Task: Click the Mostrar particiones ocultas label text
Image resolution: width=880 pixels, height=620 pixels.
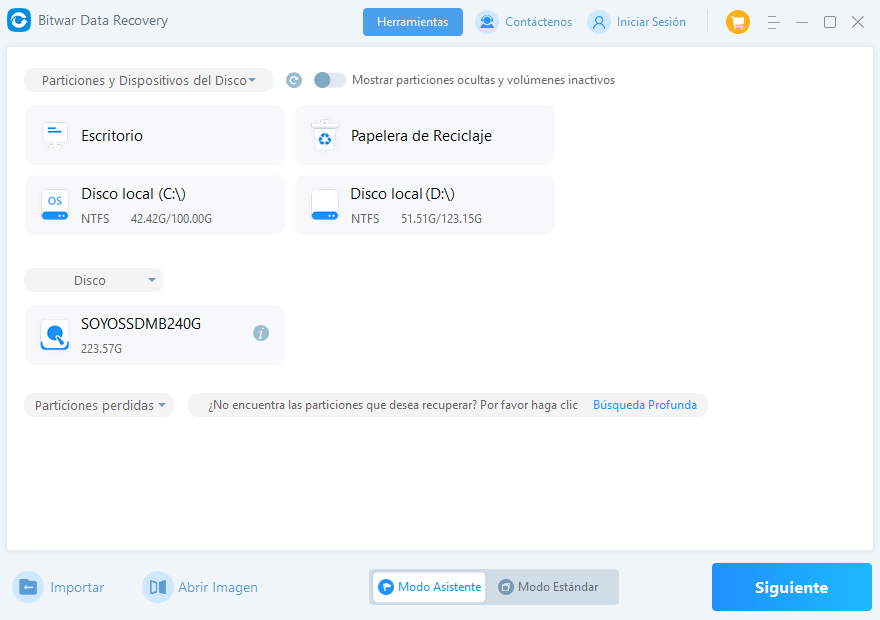Action: coord(483,80)
